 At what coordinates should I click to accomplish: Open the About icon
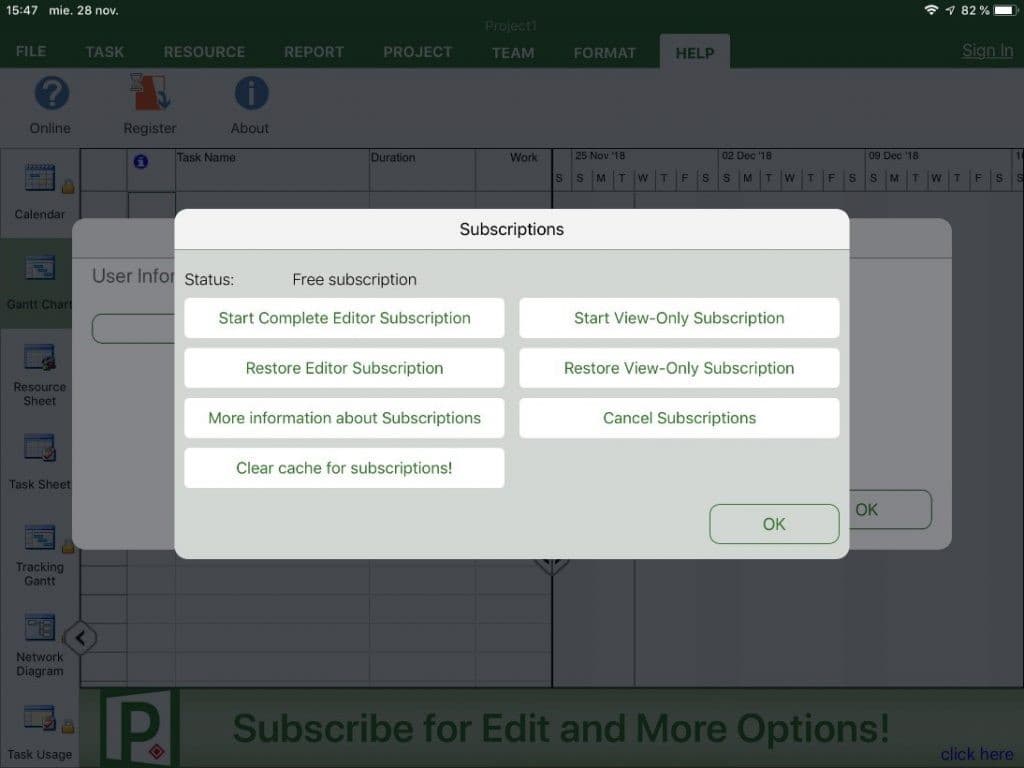coord(249,103)
